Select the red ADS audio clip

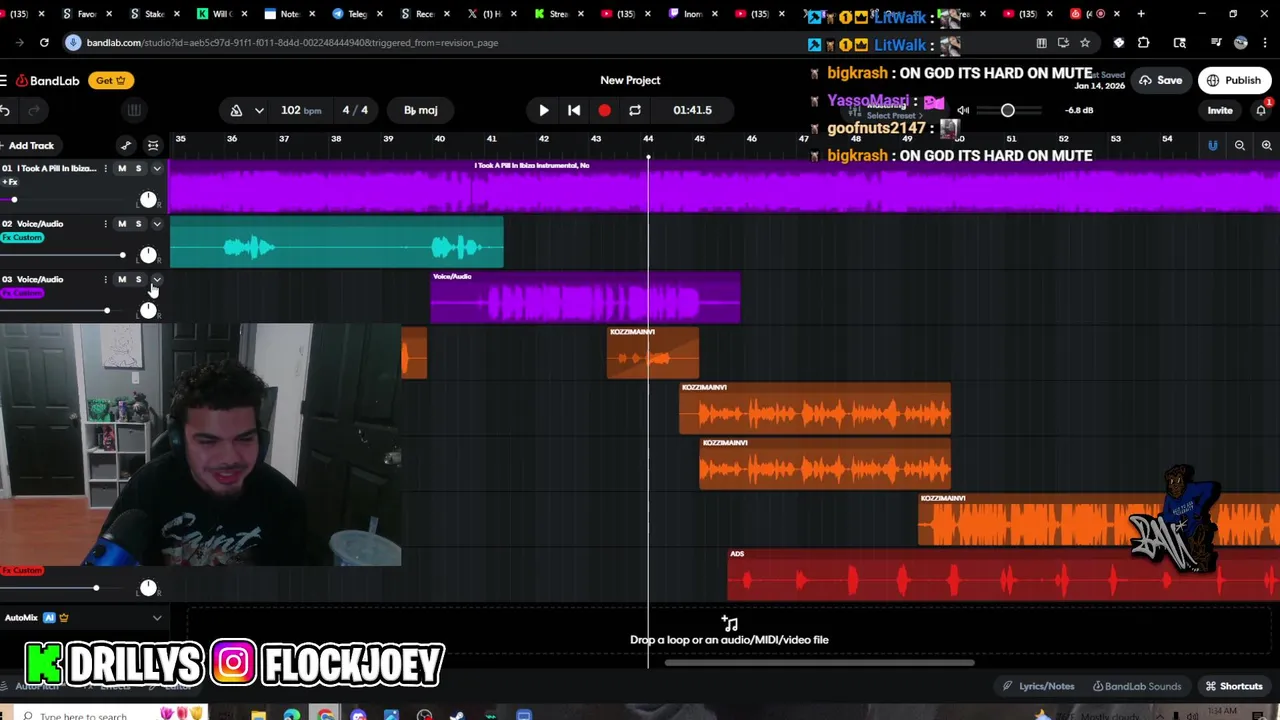(x=1003, y=576)
